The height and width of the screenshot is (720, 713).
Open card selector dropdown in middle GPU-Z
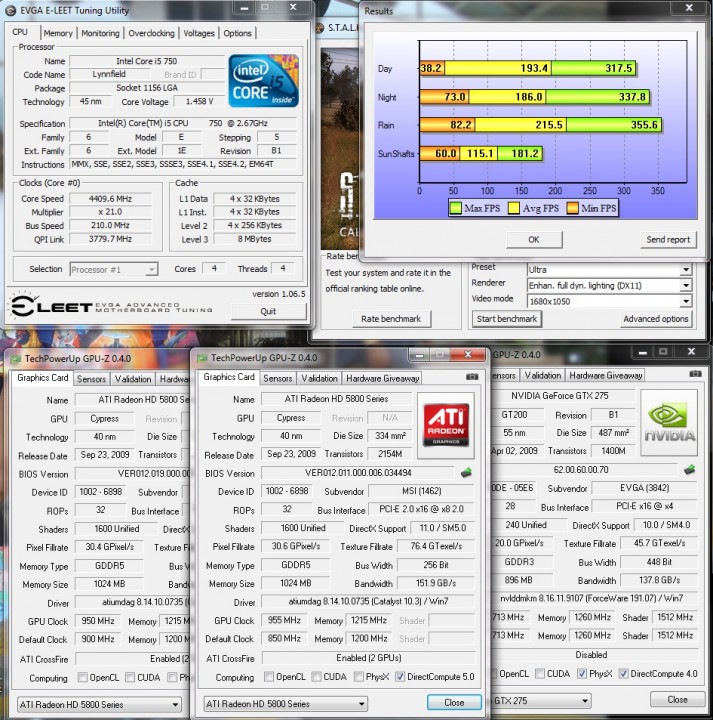pos(285,703)
